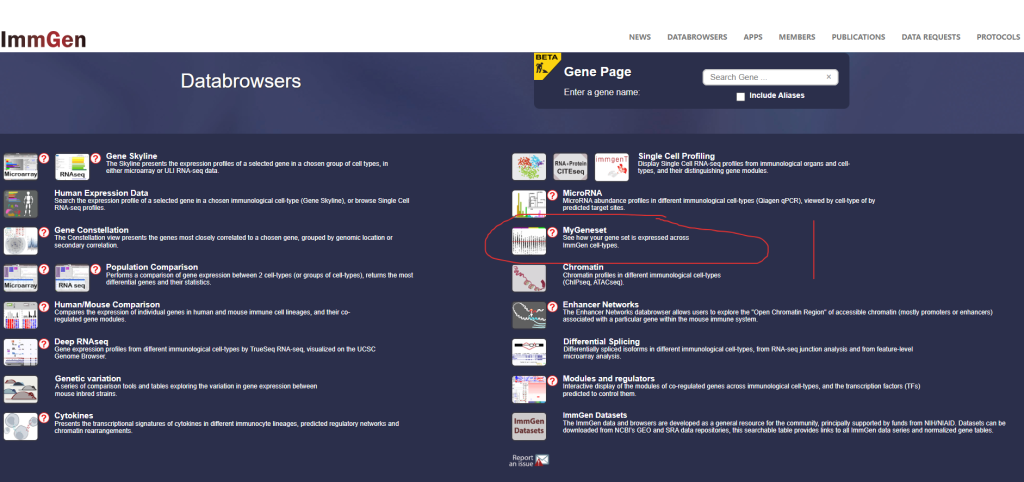Click the Enhancer Networks help question mark
This screenshot has width=1024, height=482.
click(x=552, y=306)
